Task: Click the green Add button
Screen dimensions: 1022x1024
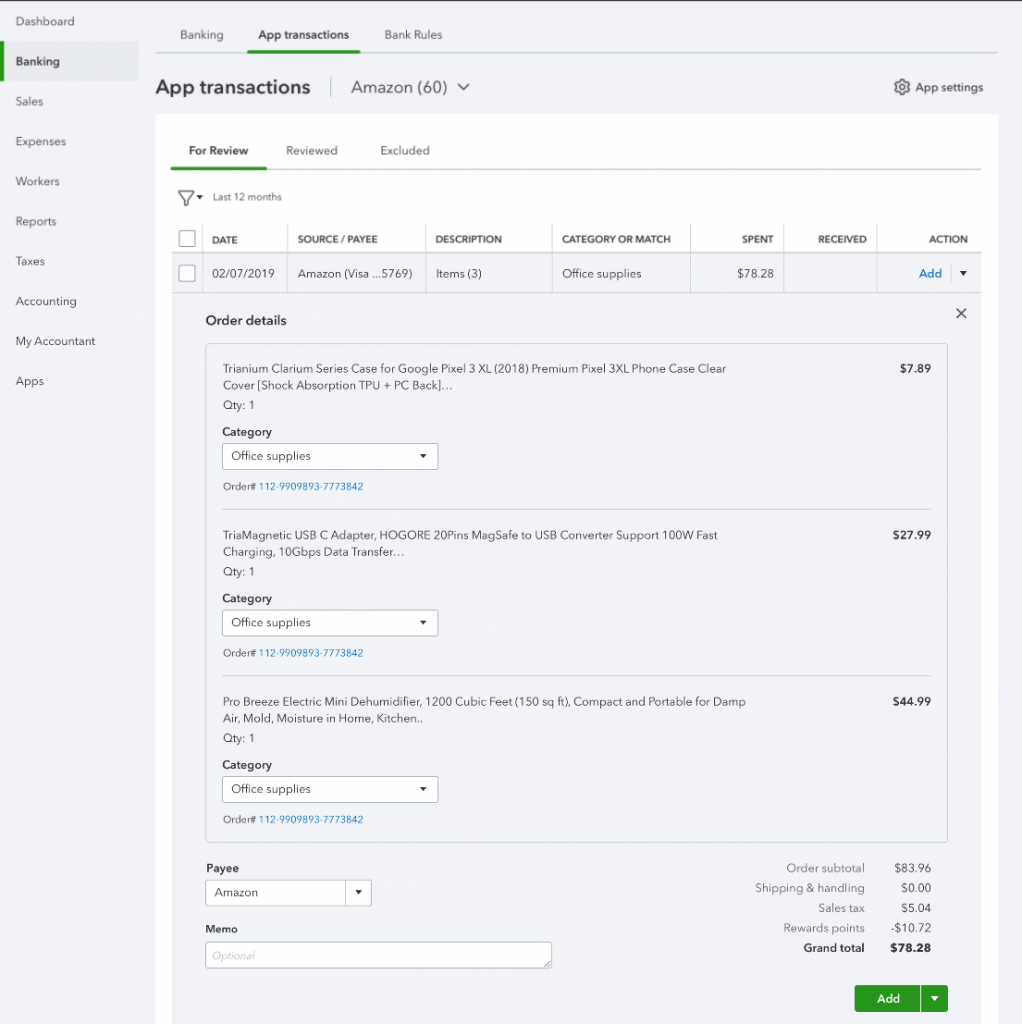Action: coord(887,999)
